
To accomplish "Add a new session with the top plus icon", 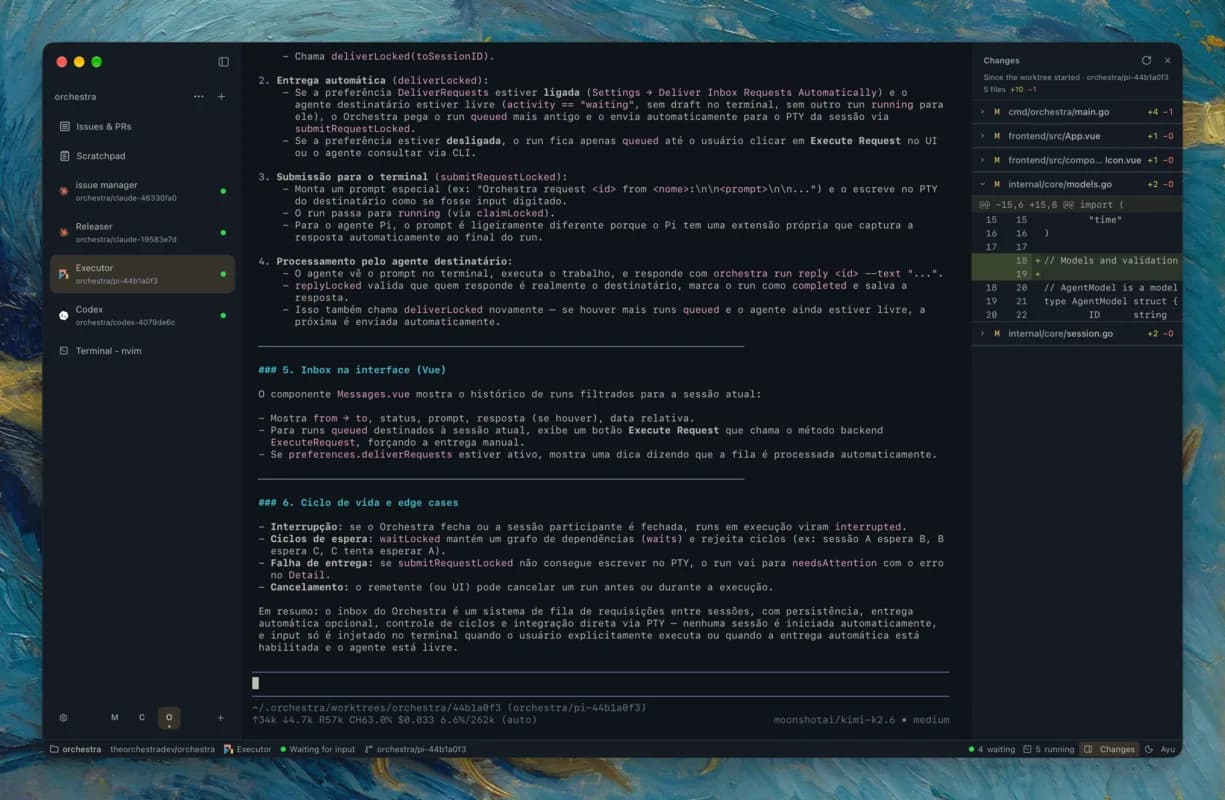I will 221,97.
